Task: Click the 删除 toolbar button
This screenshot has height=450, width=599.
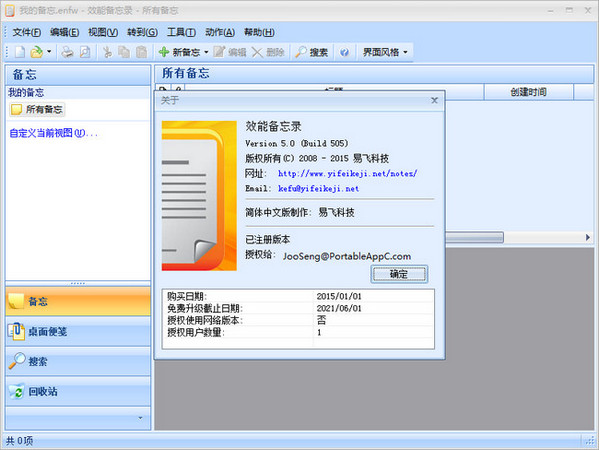Action: pos(269,52)
